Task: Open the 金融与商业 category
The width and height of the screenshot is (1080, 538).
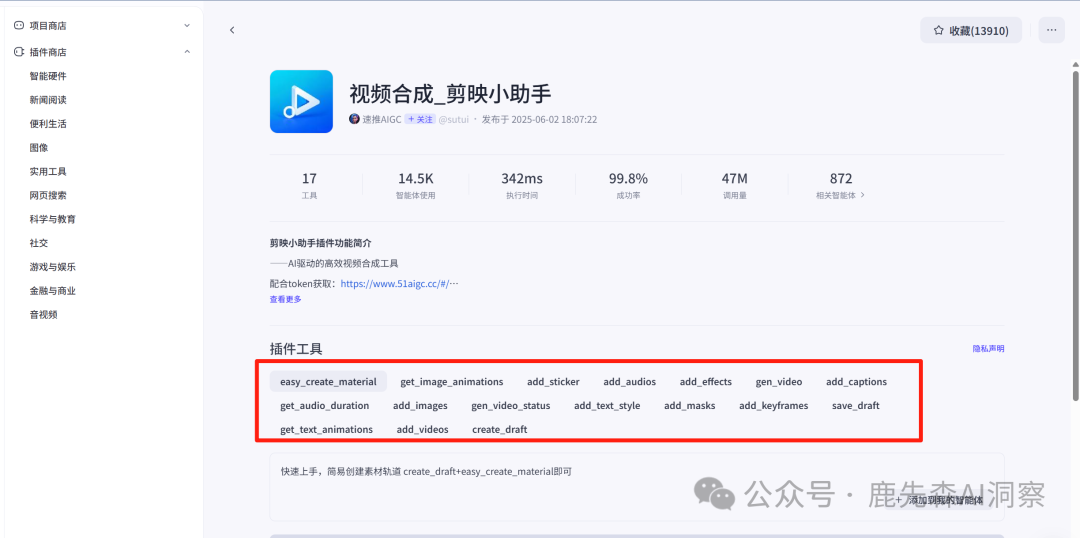Action: coord(53,291)
